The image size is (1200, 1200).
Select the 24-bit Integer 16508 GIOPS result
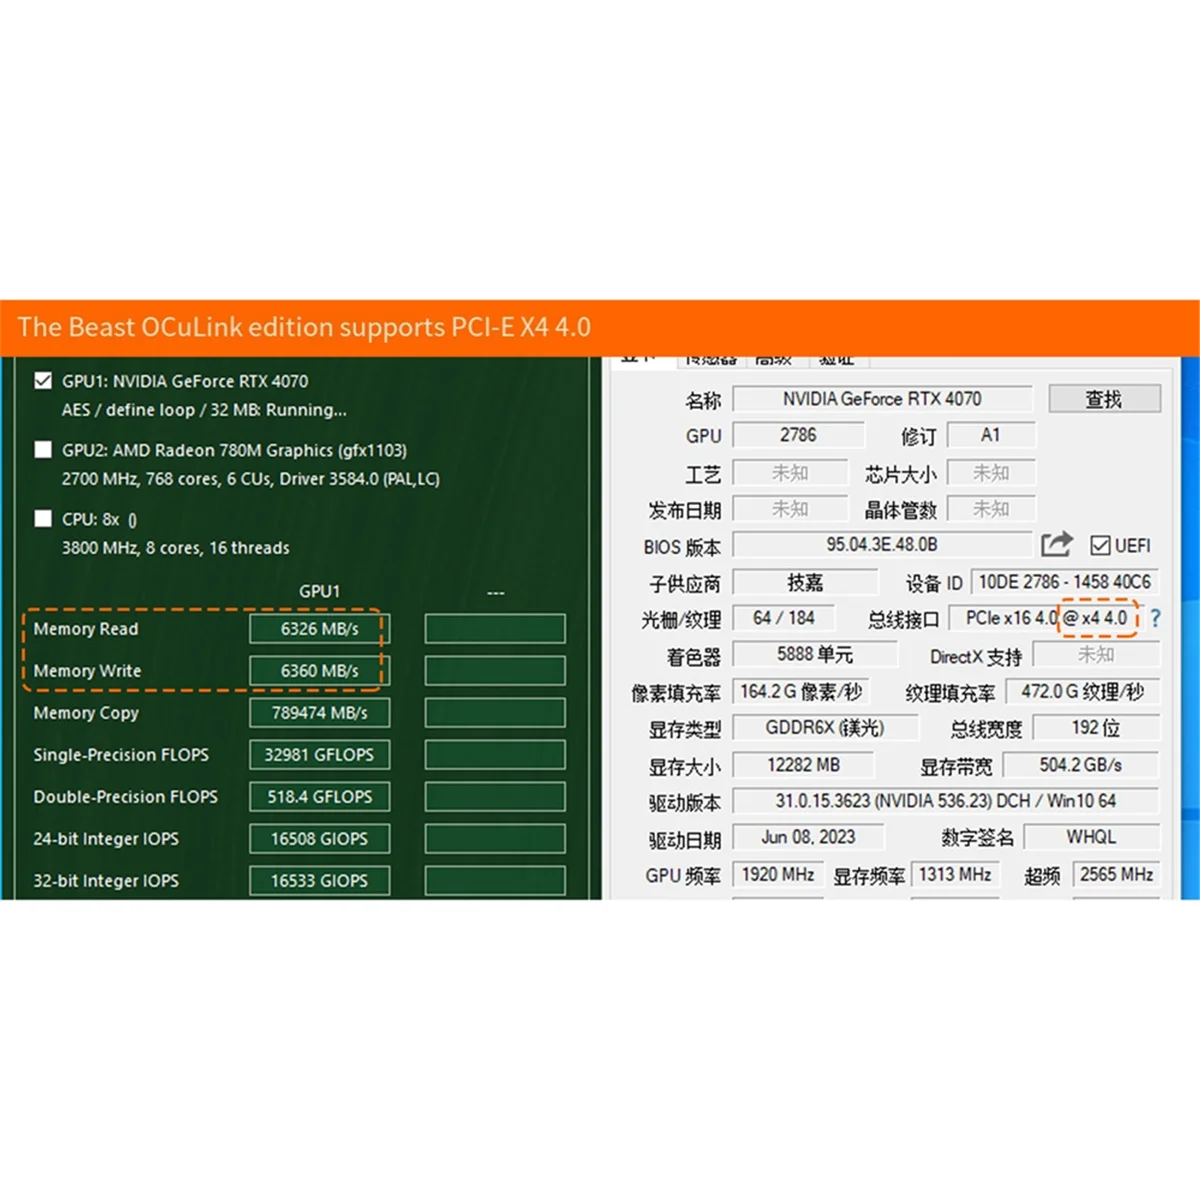pyautogui.click(x=320, y=839)
